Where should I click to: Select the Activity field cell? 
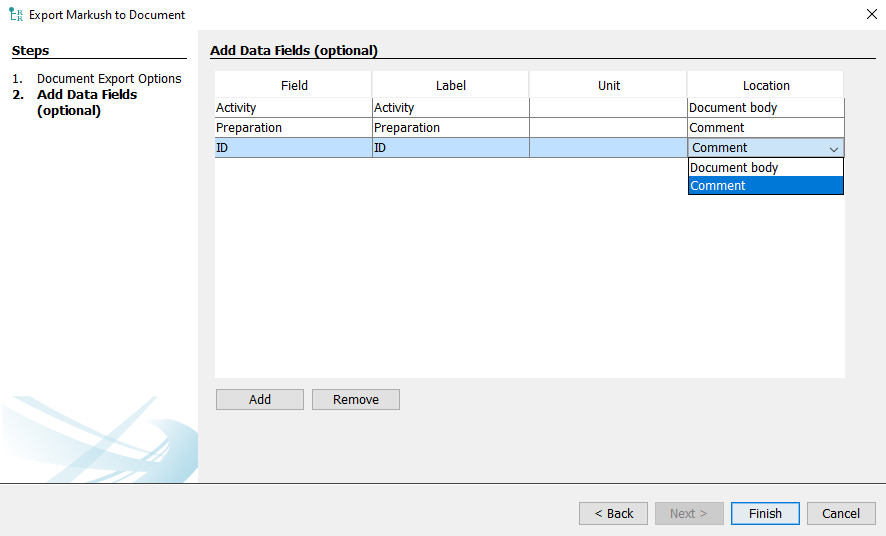293,108
